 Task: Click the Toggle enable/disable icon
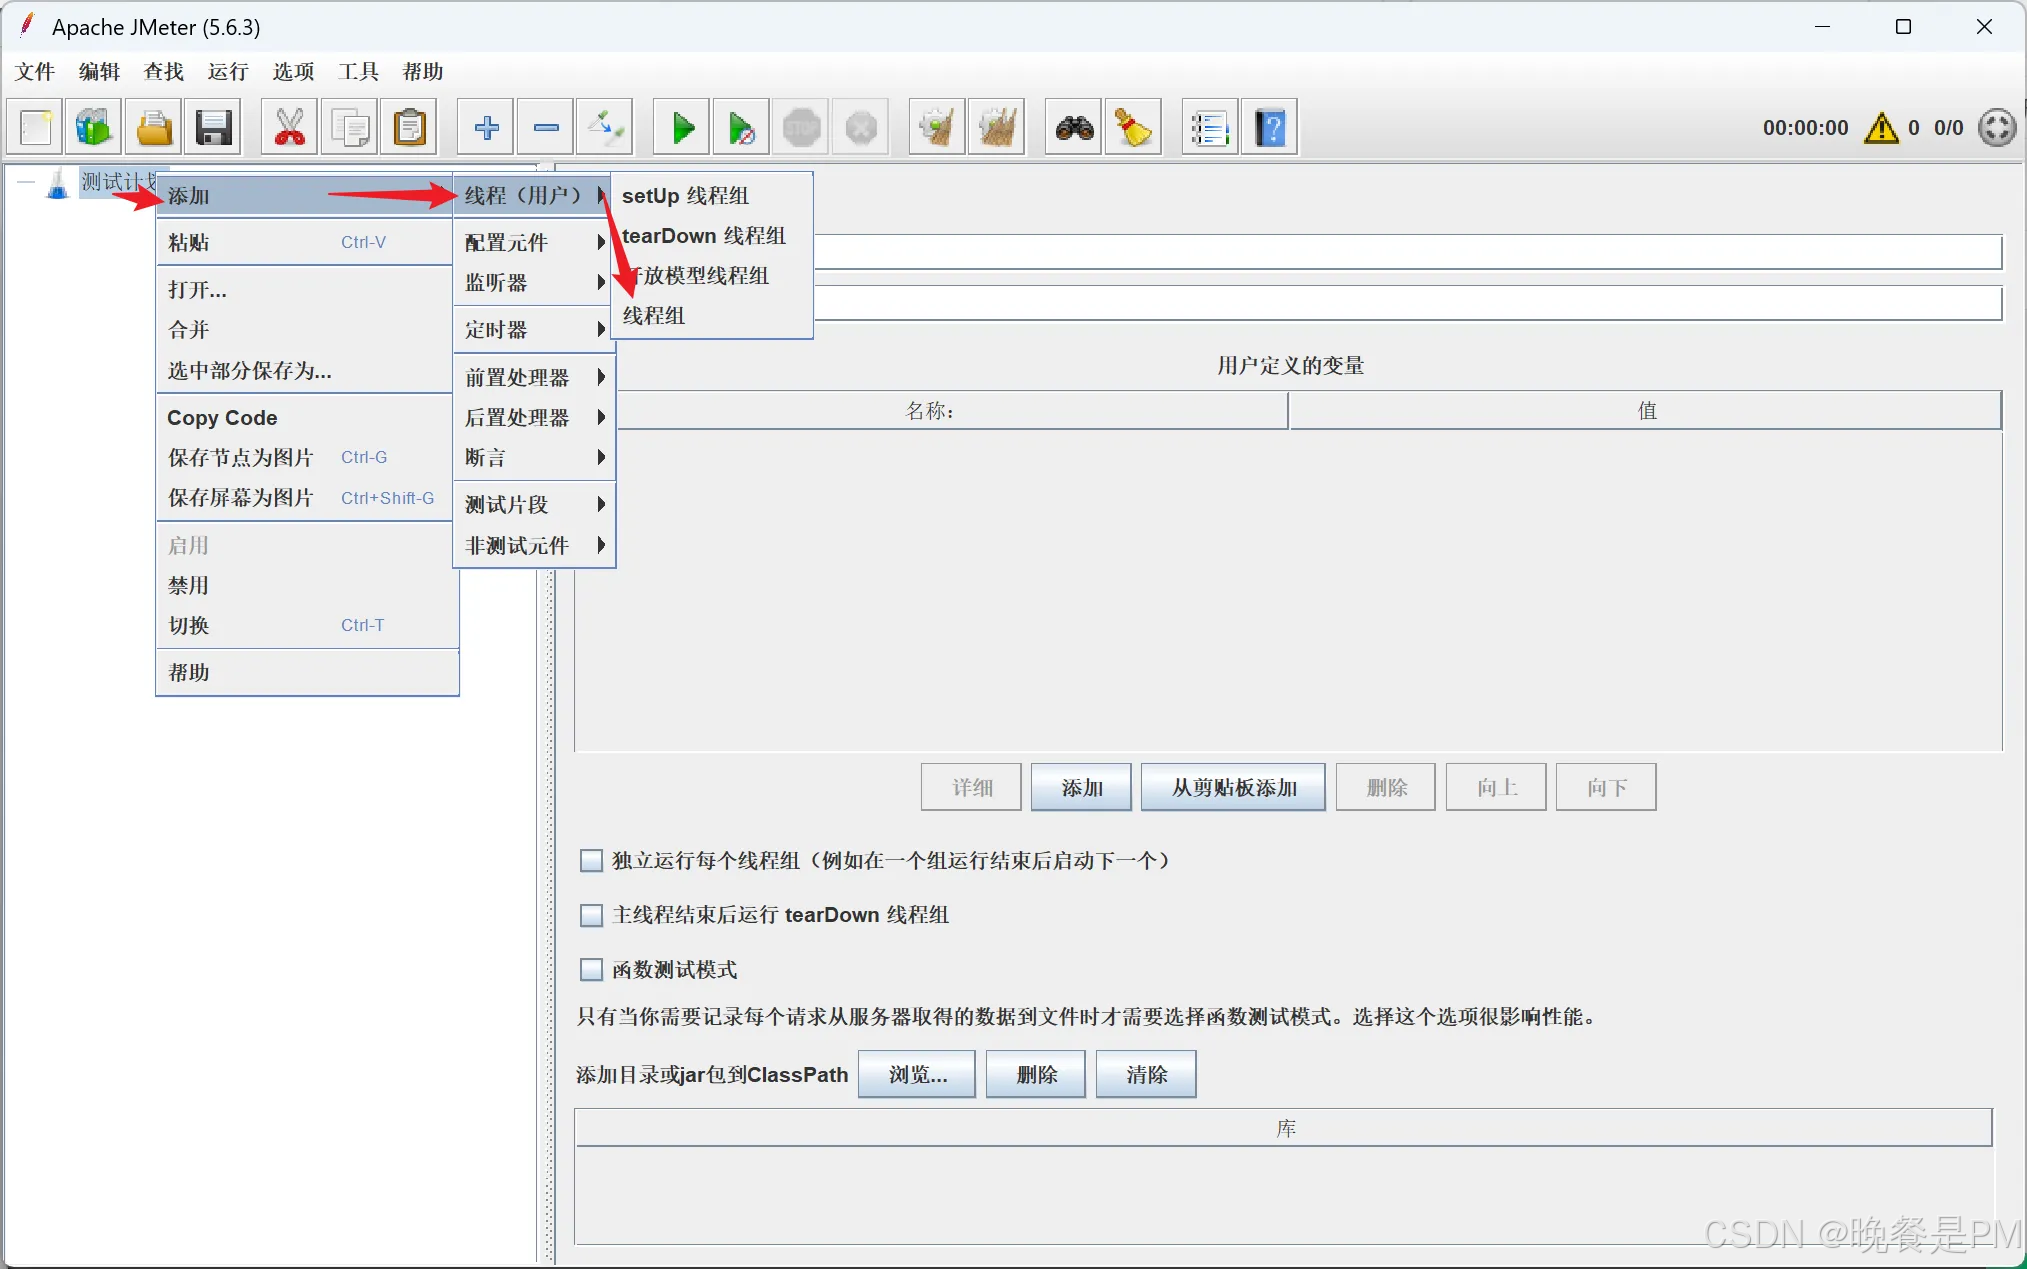[x=606, y=128]
